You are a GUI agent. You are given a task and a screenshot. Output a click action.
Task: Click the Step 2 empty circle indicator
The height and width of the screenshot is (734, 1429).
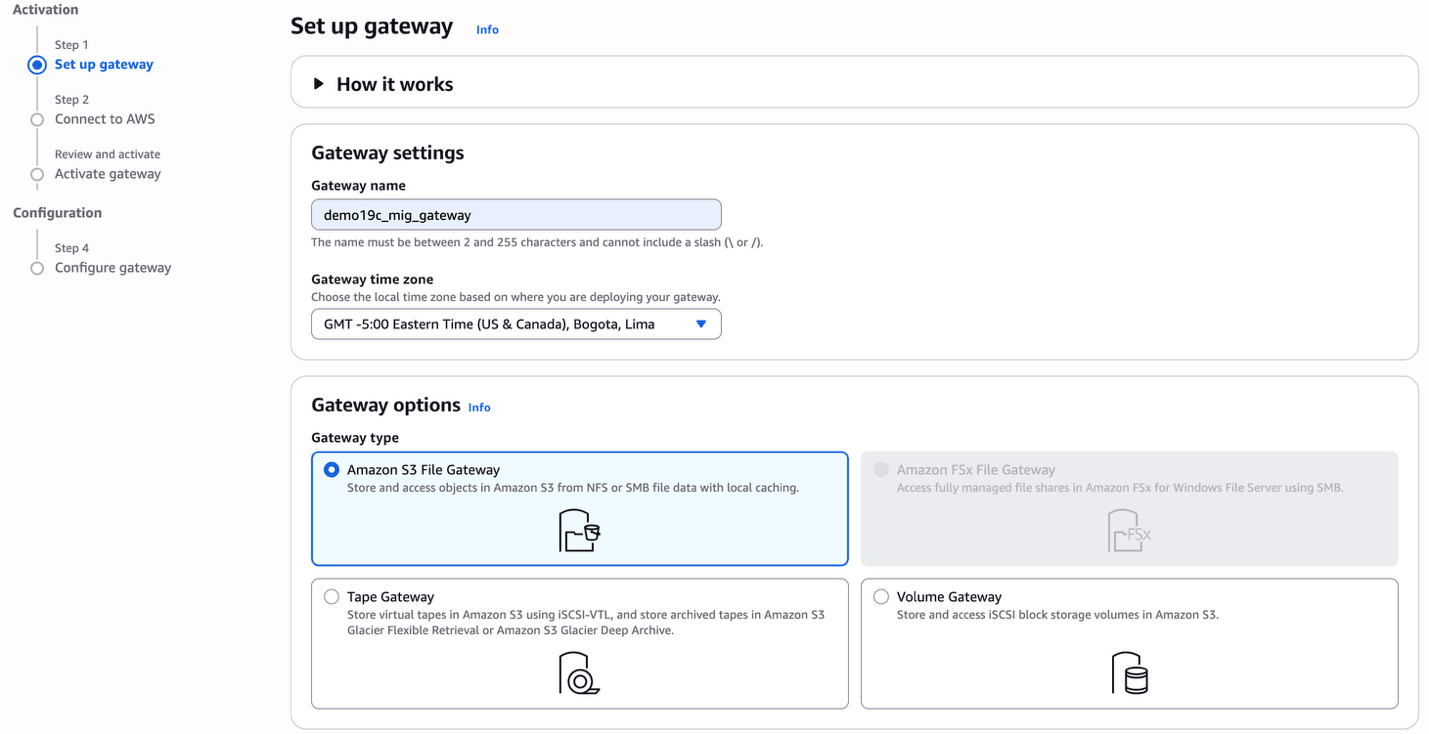click(x=36, y=118)
